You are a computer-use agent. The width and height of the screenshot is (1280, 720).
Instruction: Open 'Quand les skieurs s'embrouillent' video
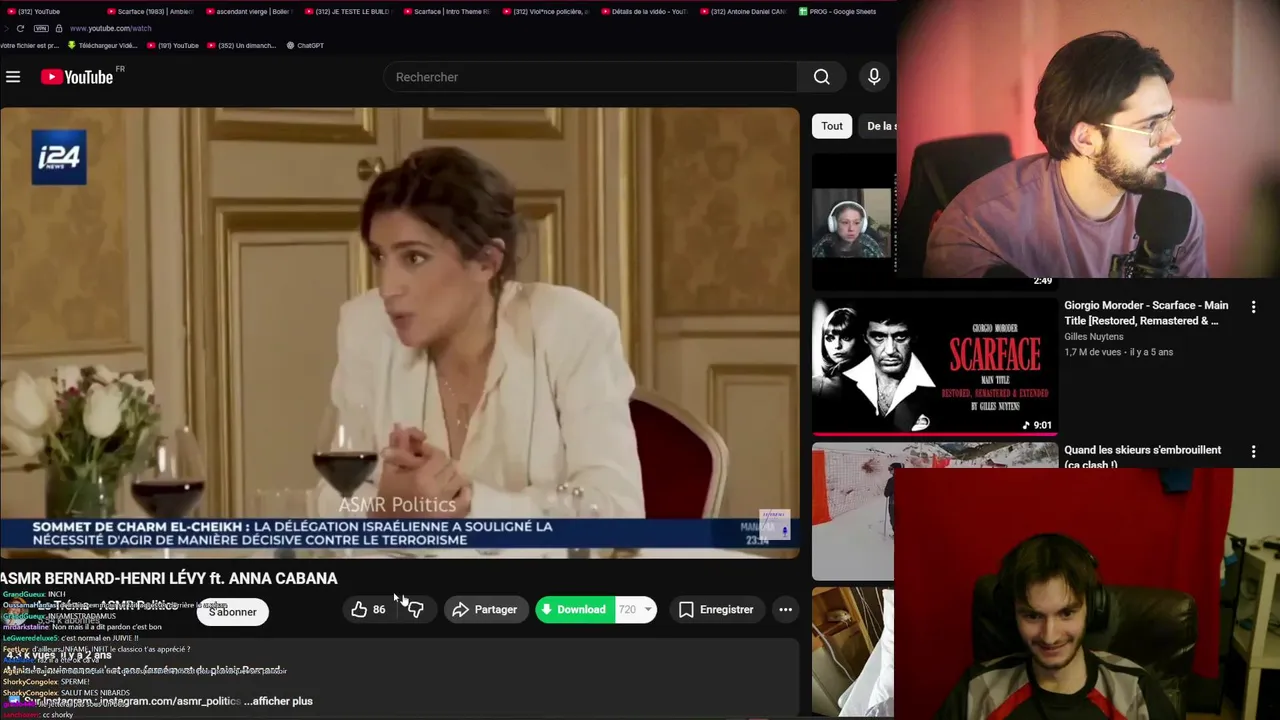point(1142,456)
